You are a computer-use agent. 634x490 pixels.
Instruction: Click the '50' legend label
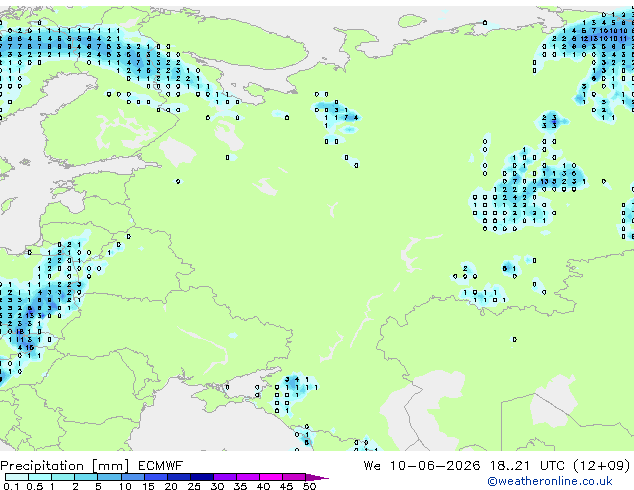(x=309, y=486)
